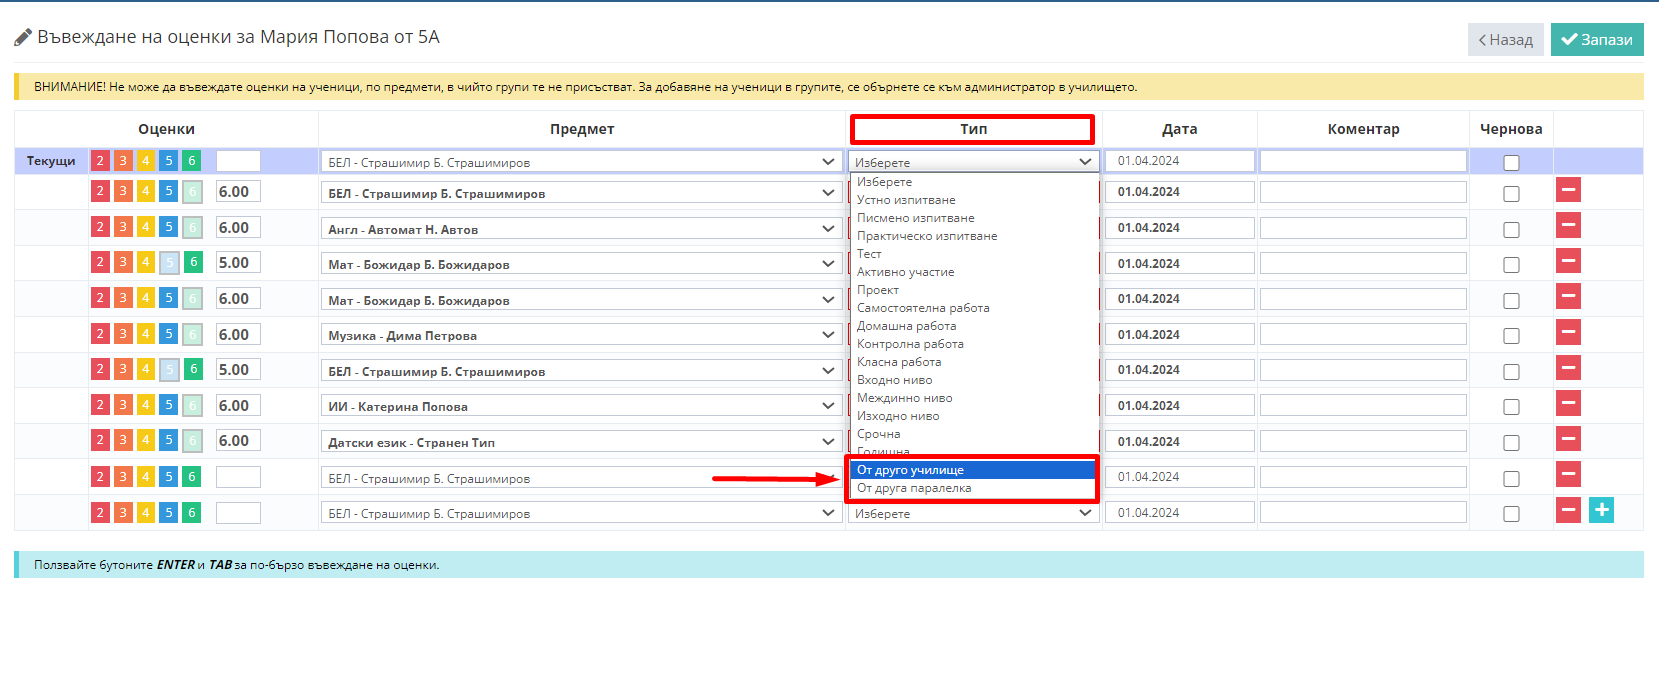The height and width of the screenshot is (700, 1659).
Task: Expand the ИИ - Катерина Попова subject dropdown
Action: coord(582,406)
